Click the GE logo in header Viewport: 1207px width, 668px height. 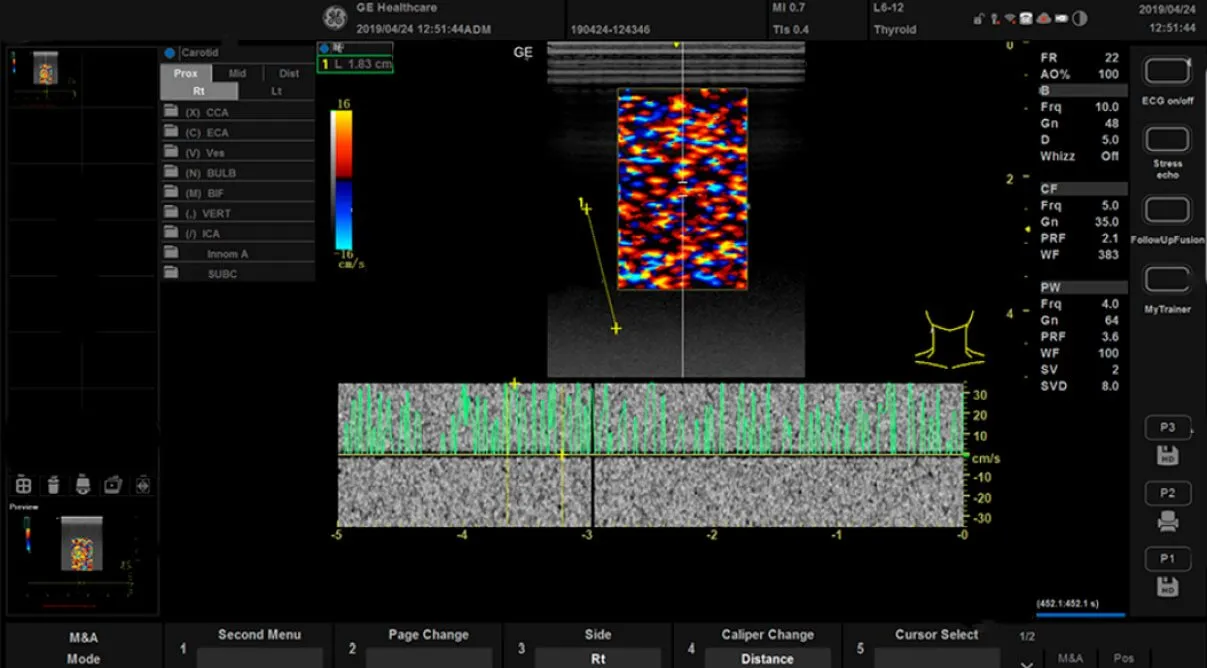coord(336,17)
